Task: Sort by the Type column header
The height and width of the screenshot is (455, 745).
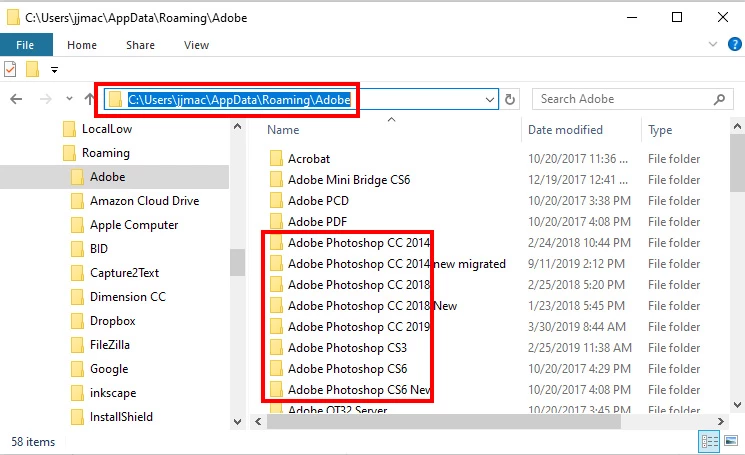Action: point(660,130)
